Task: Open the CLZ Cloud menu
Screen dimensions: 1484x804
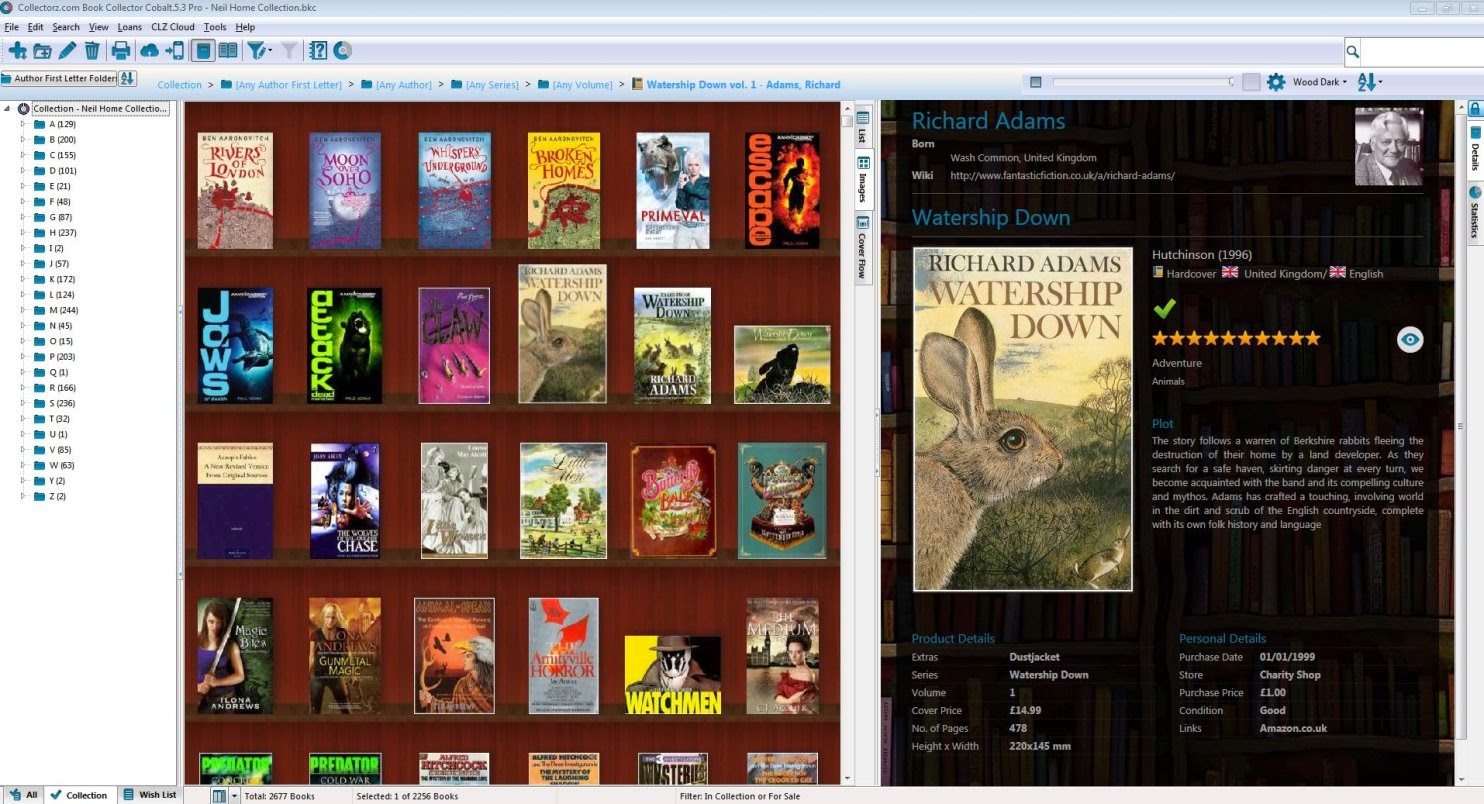Action: coord(173,27)
